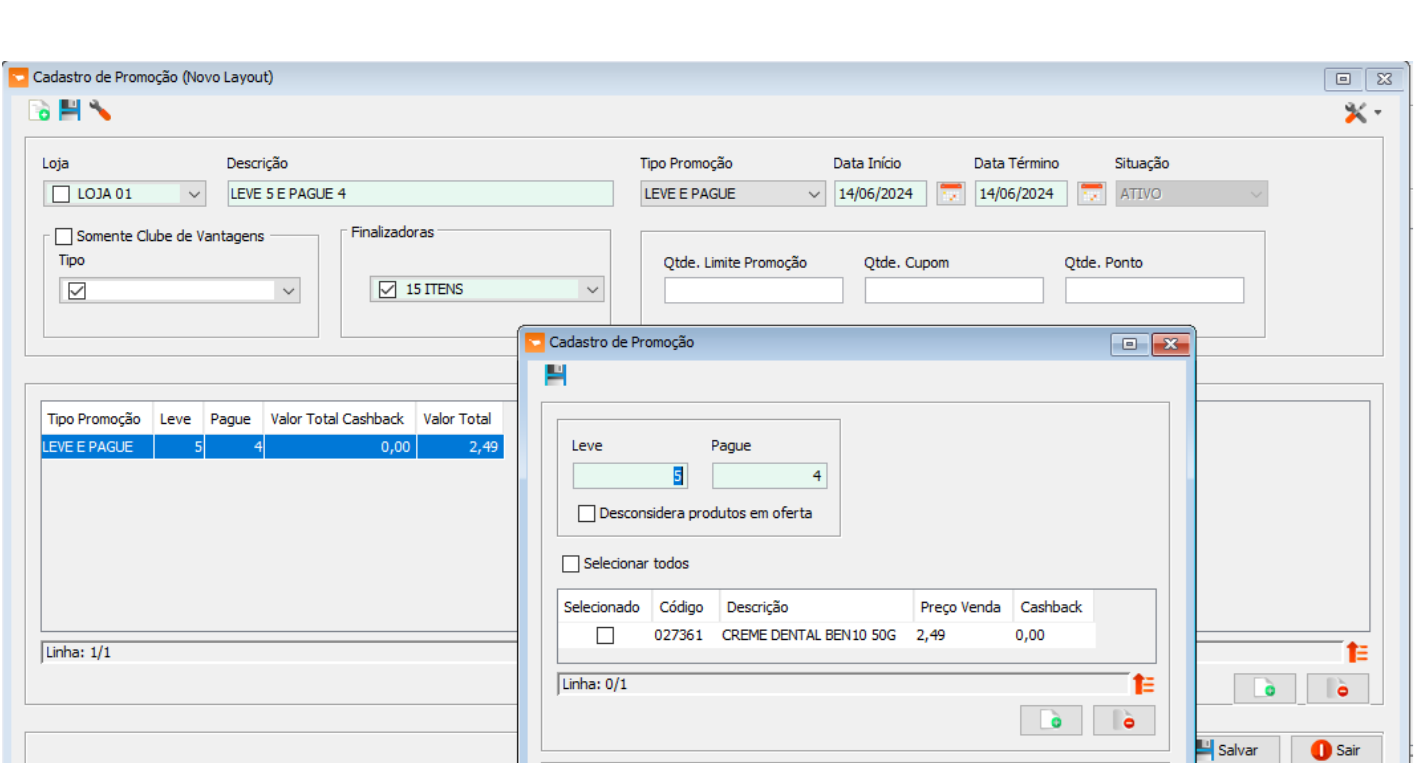Click the Qtde. Limite Promoção input field

[x=754, y=291]
